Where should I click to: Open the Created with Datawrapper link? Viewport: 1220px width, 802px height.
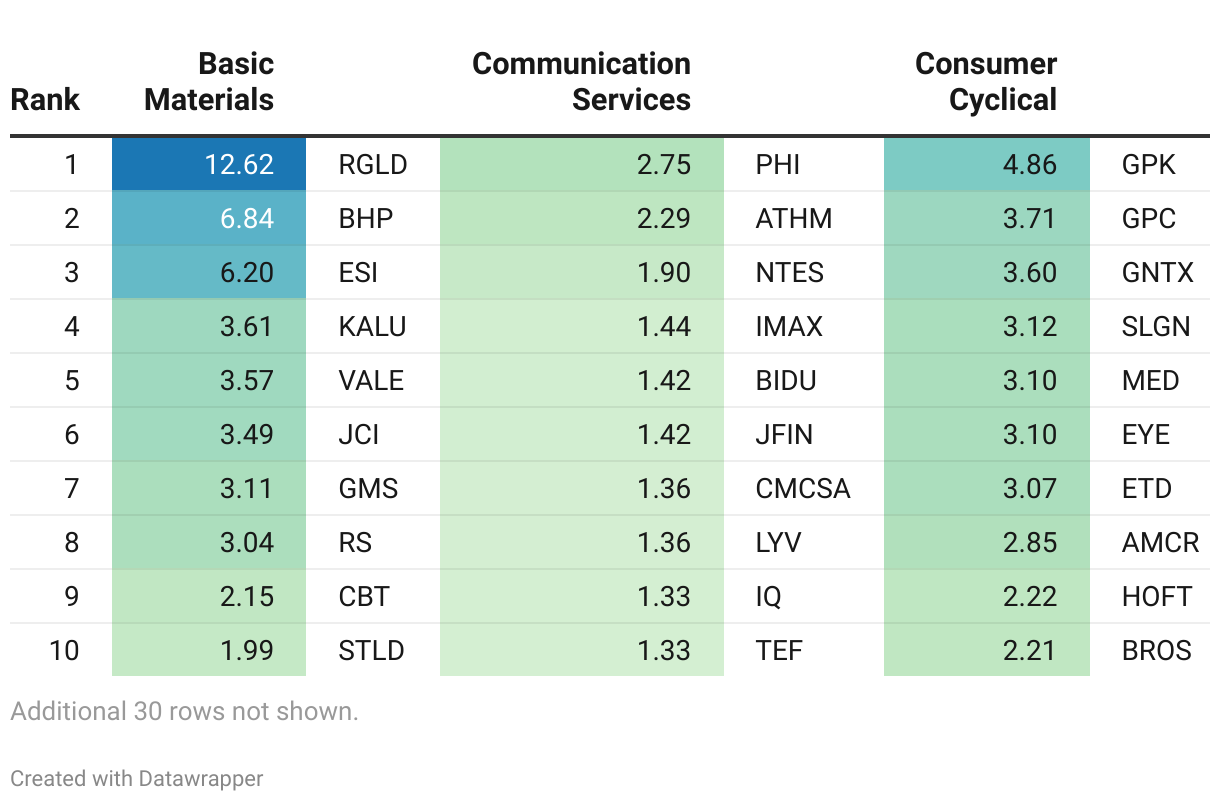pyautogui.click(x=137, y=778)
